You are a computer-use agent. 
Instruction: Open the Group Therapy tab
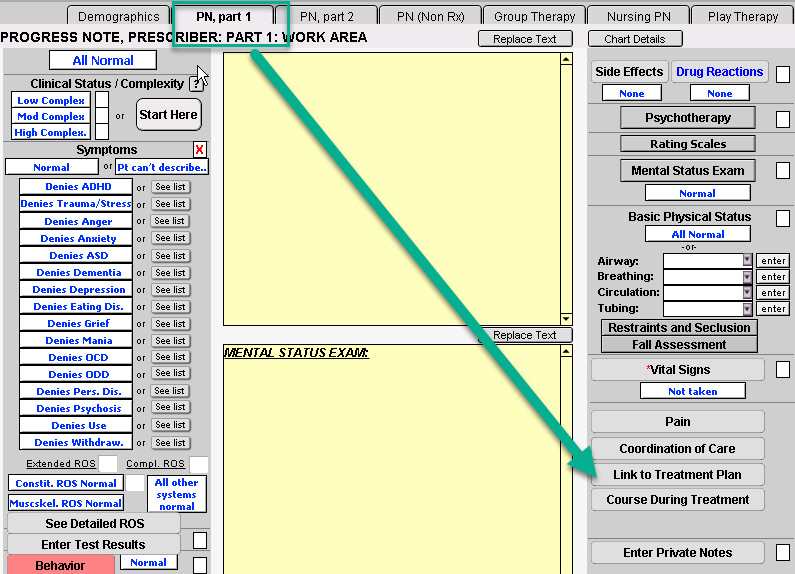click(535, 16)
